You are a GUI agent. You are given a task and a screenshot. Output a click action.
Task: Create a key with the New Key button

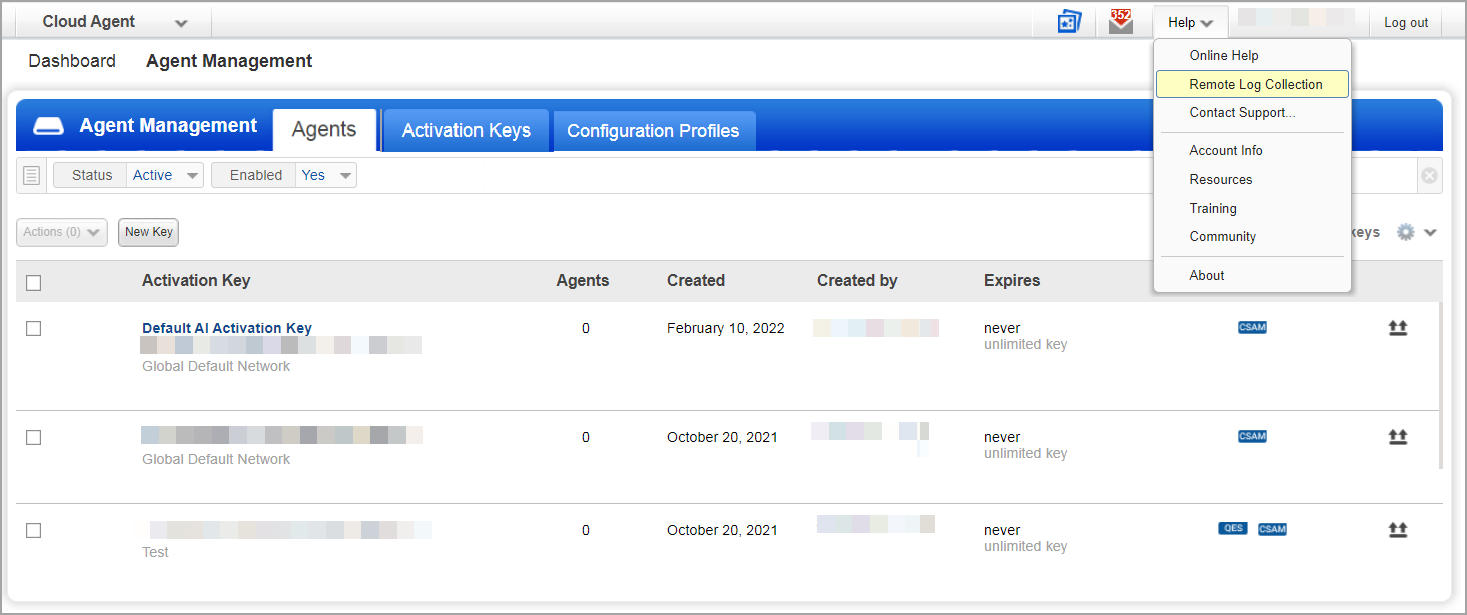[148, 232]
